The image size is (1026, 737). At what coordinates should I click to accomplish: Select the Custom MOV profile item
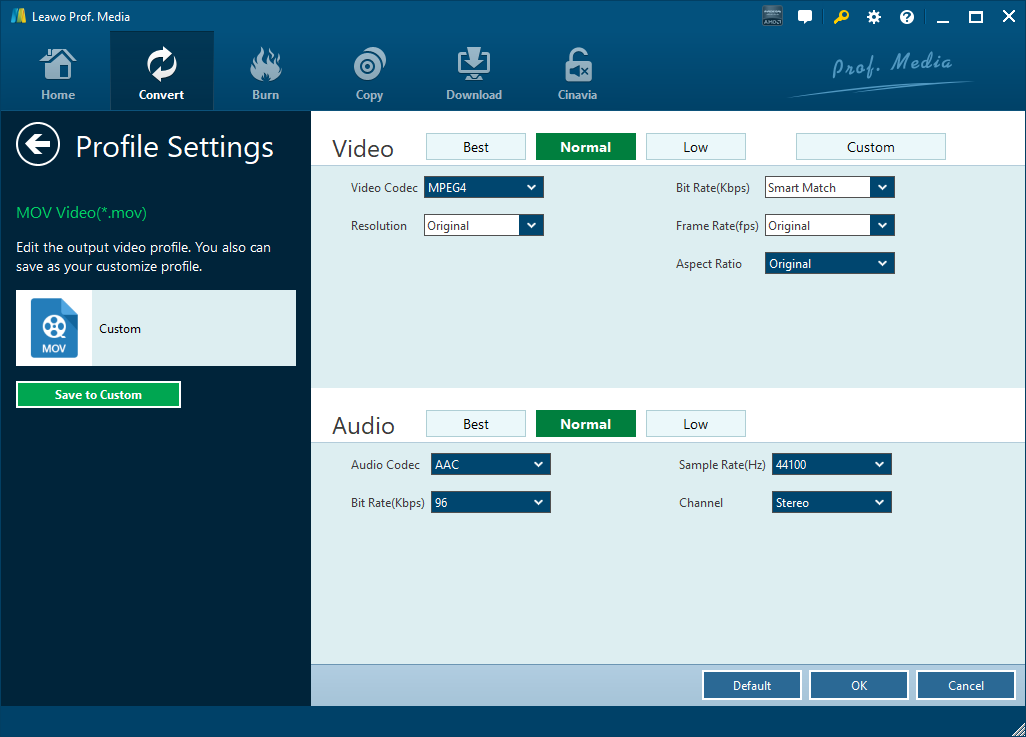[156, 329]
